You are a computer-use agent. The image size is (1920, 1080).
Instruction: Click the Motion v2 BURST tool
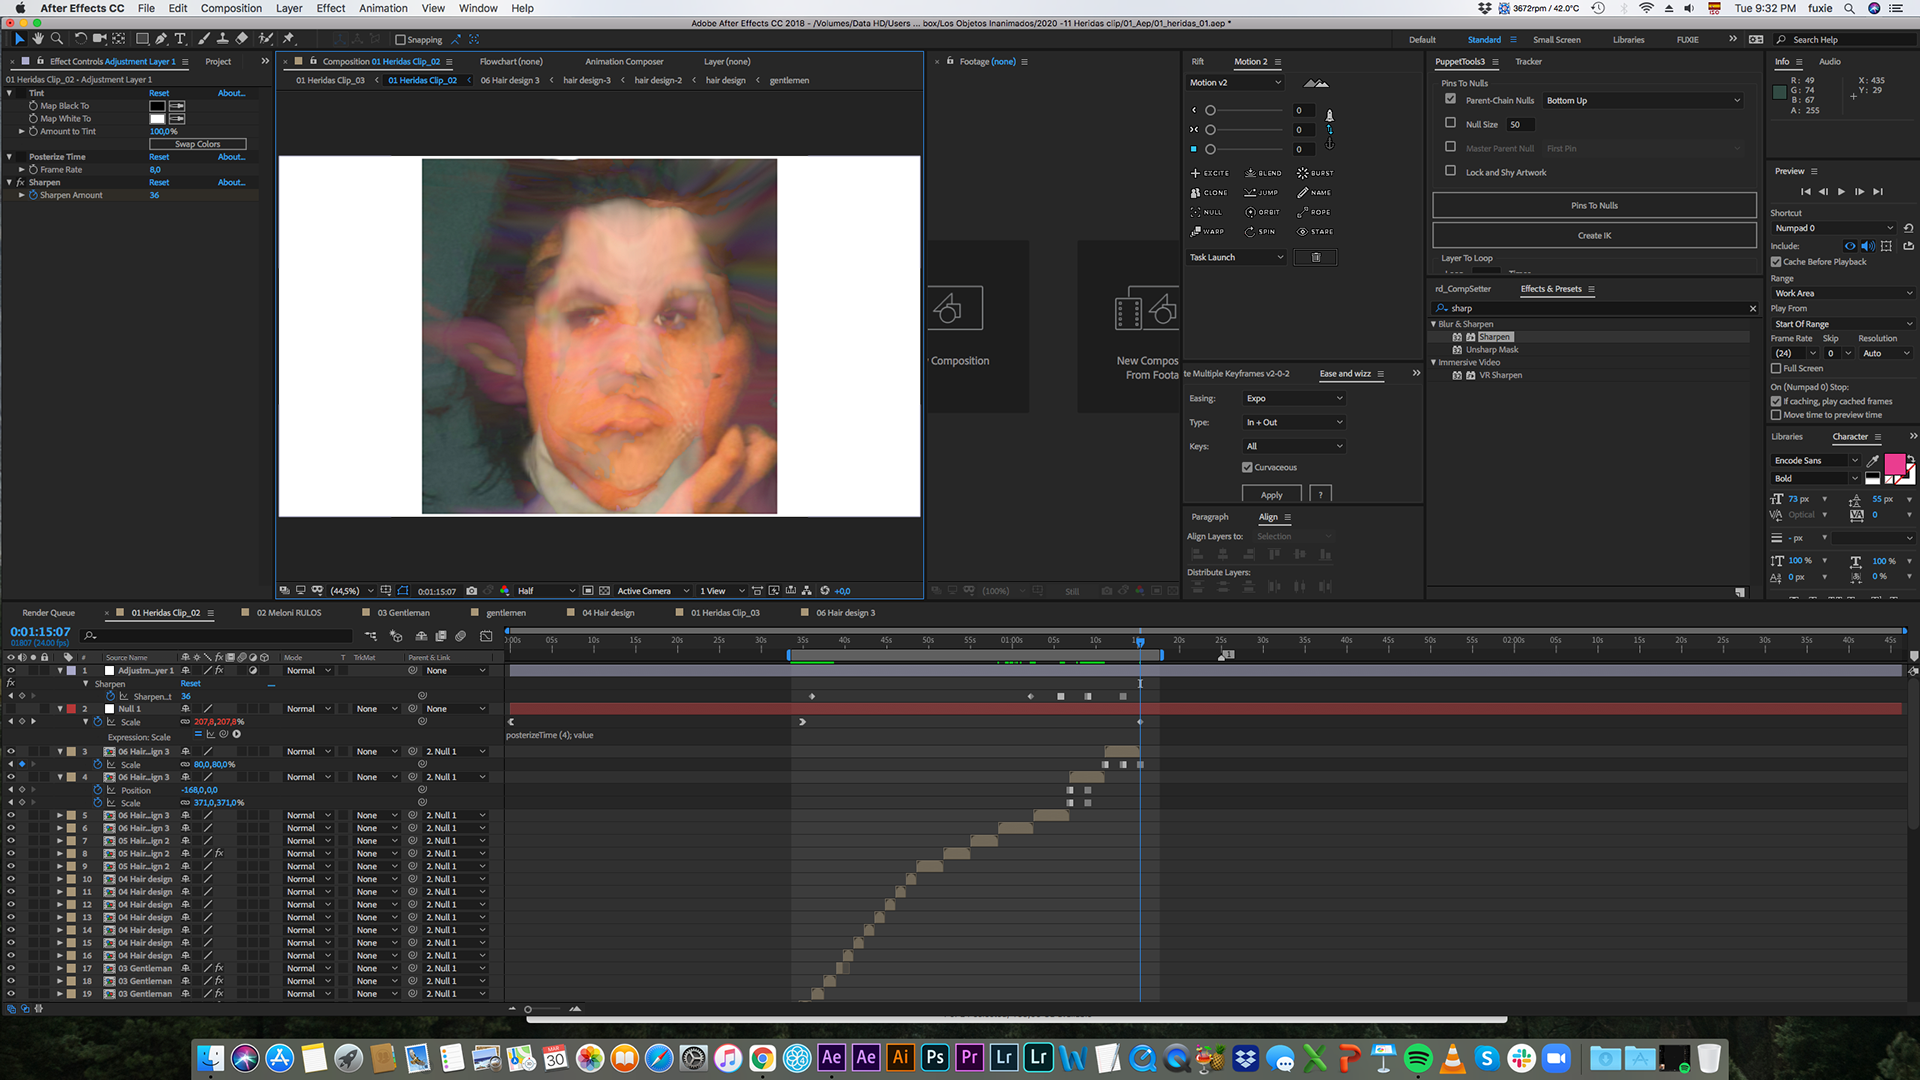pyautogui.click(x=1315, y=173)
